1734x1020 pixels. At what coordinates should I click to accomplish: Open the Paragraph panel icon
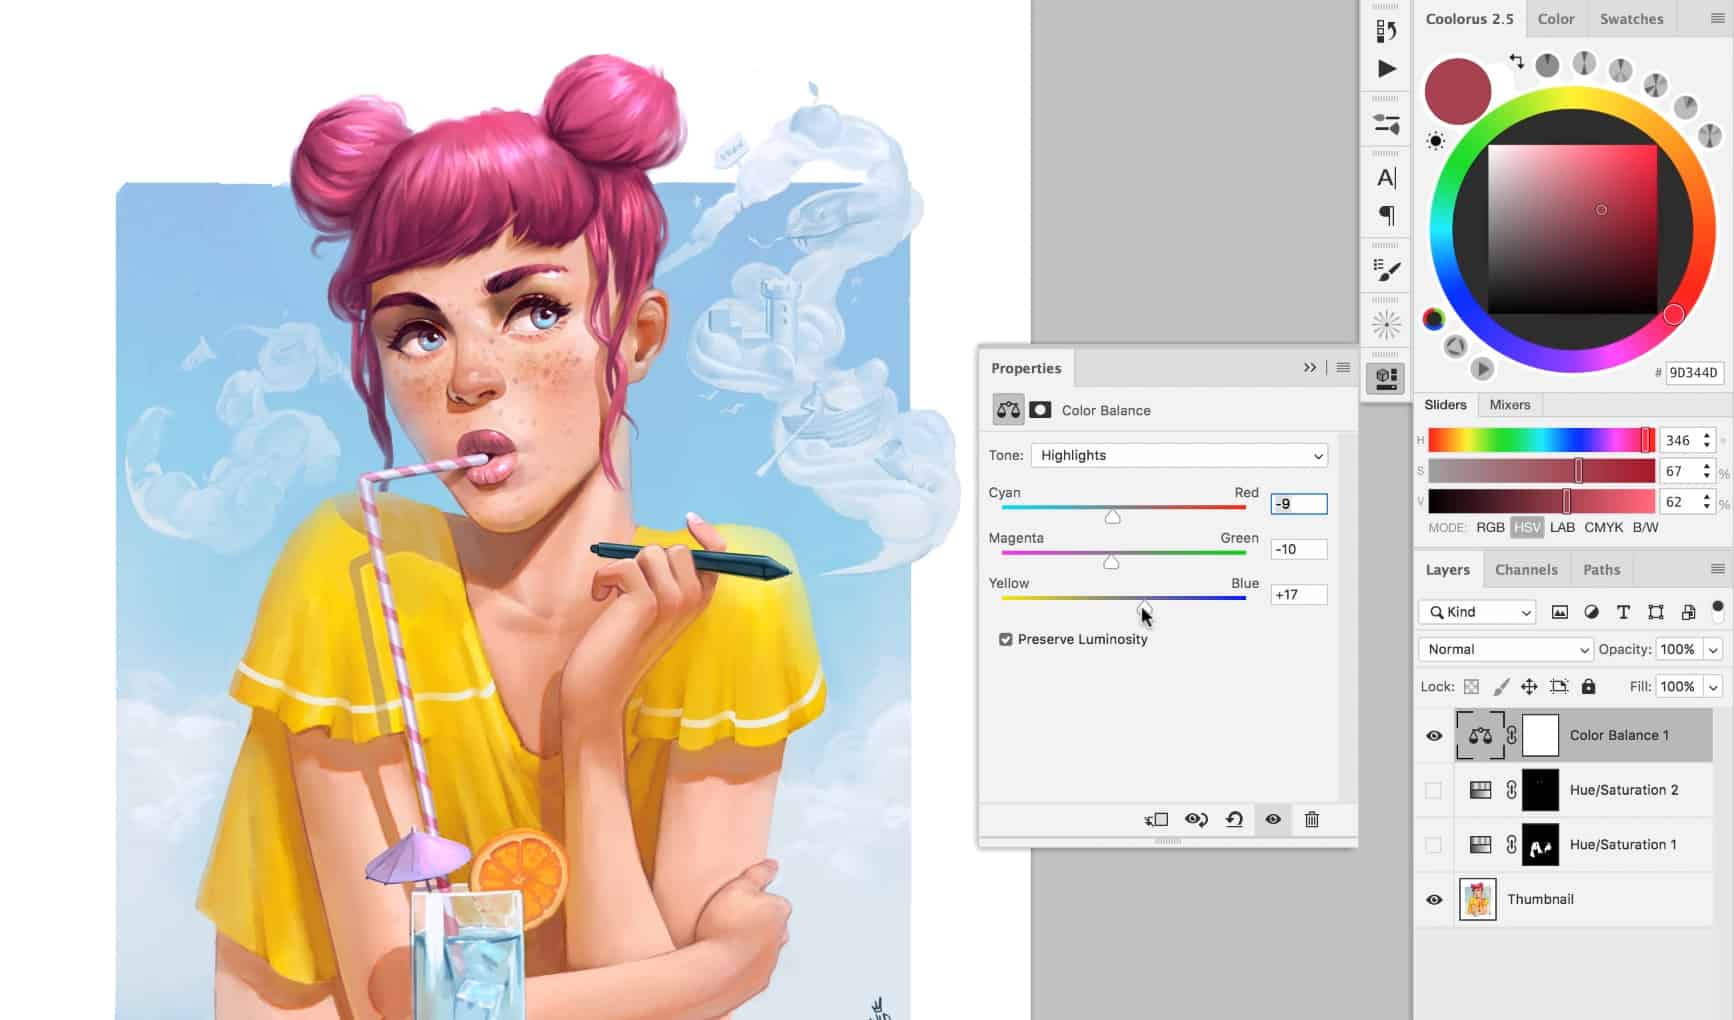pyautogui.click(x=1385, y=216)
